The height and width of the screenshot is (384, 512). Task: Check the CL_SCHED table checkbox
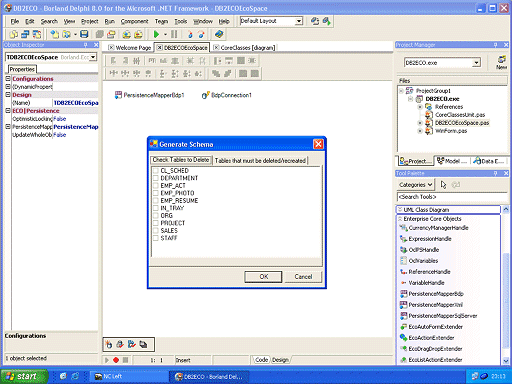[x=155, y=170]
